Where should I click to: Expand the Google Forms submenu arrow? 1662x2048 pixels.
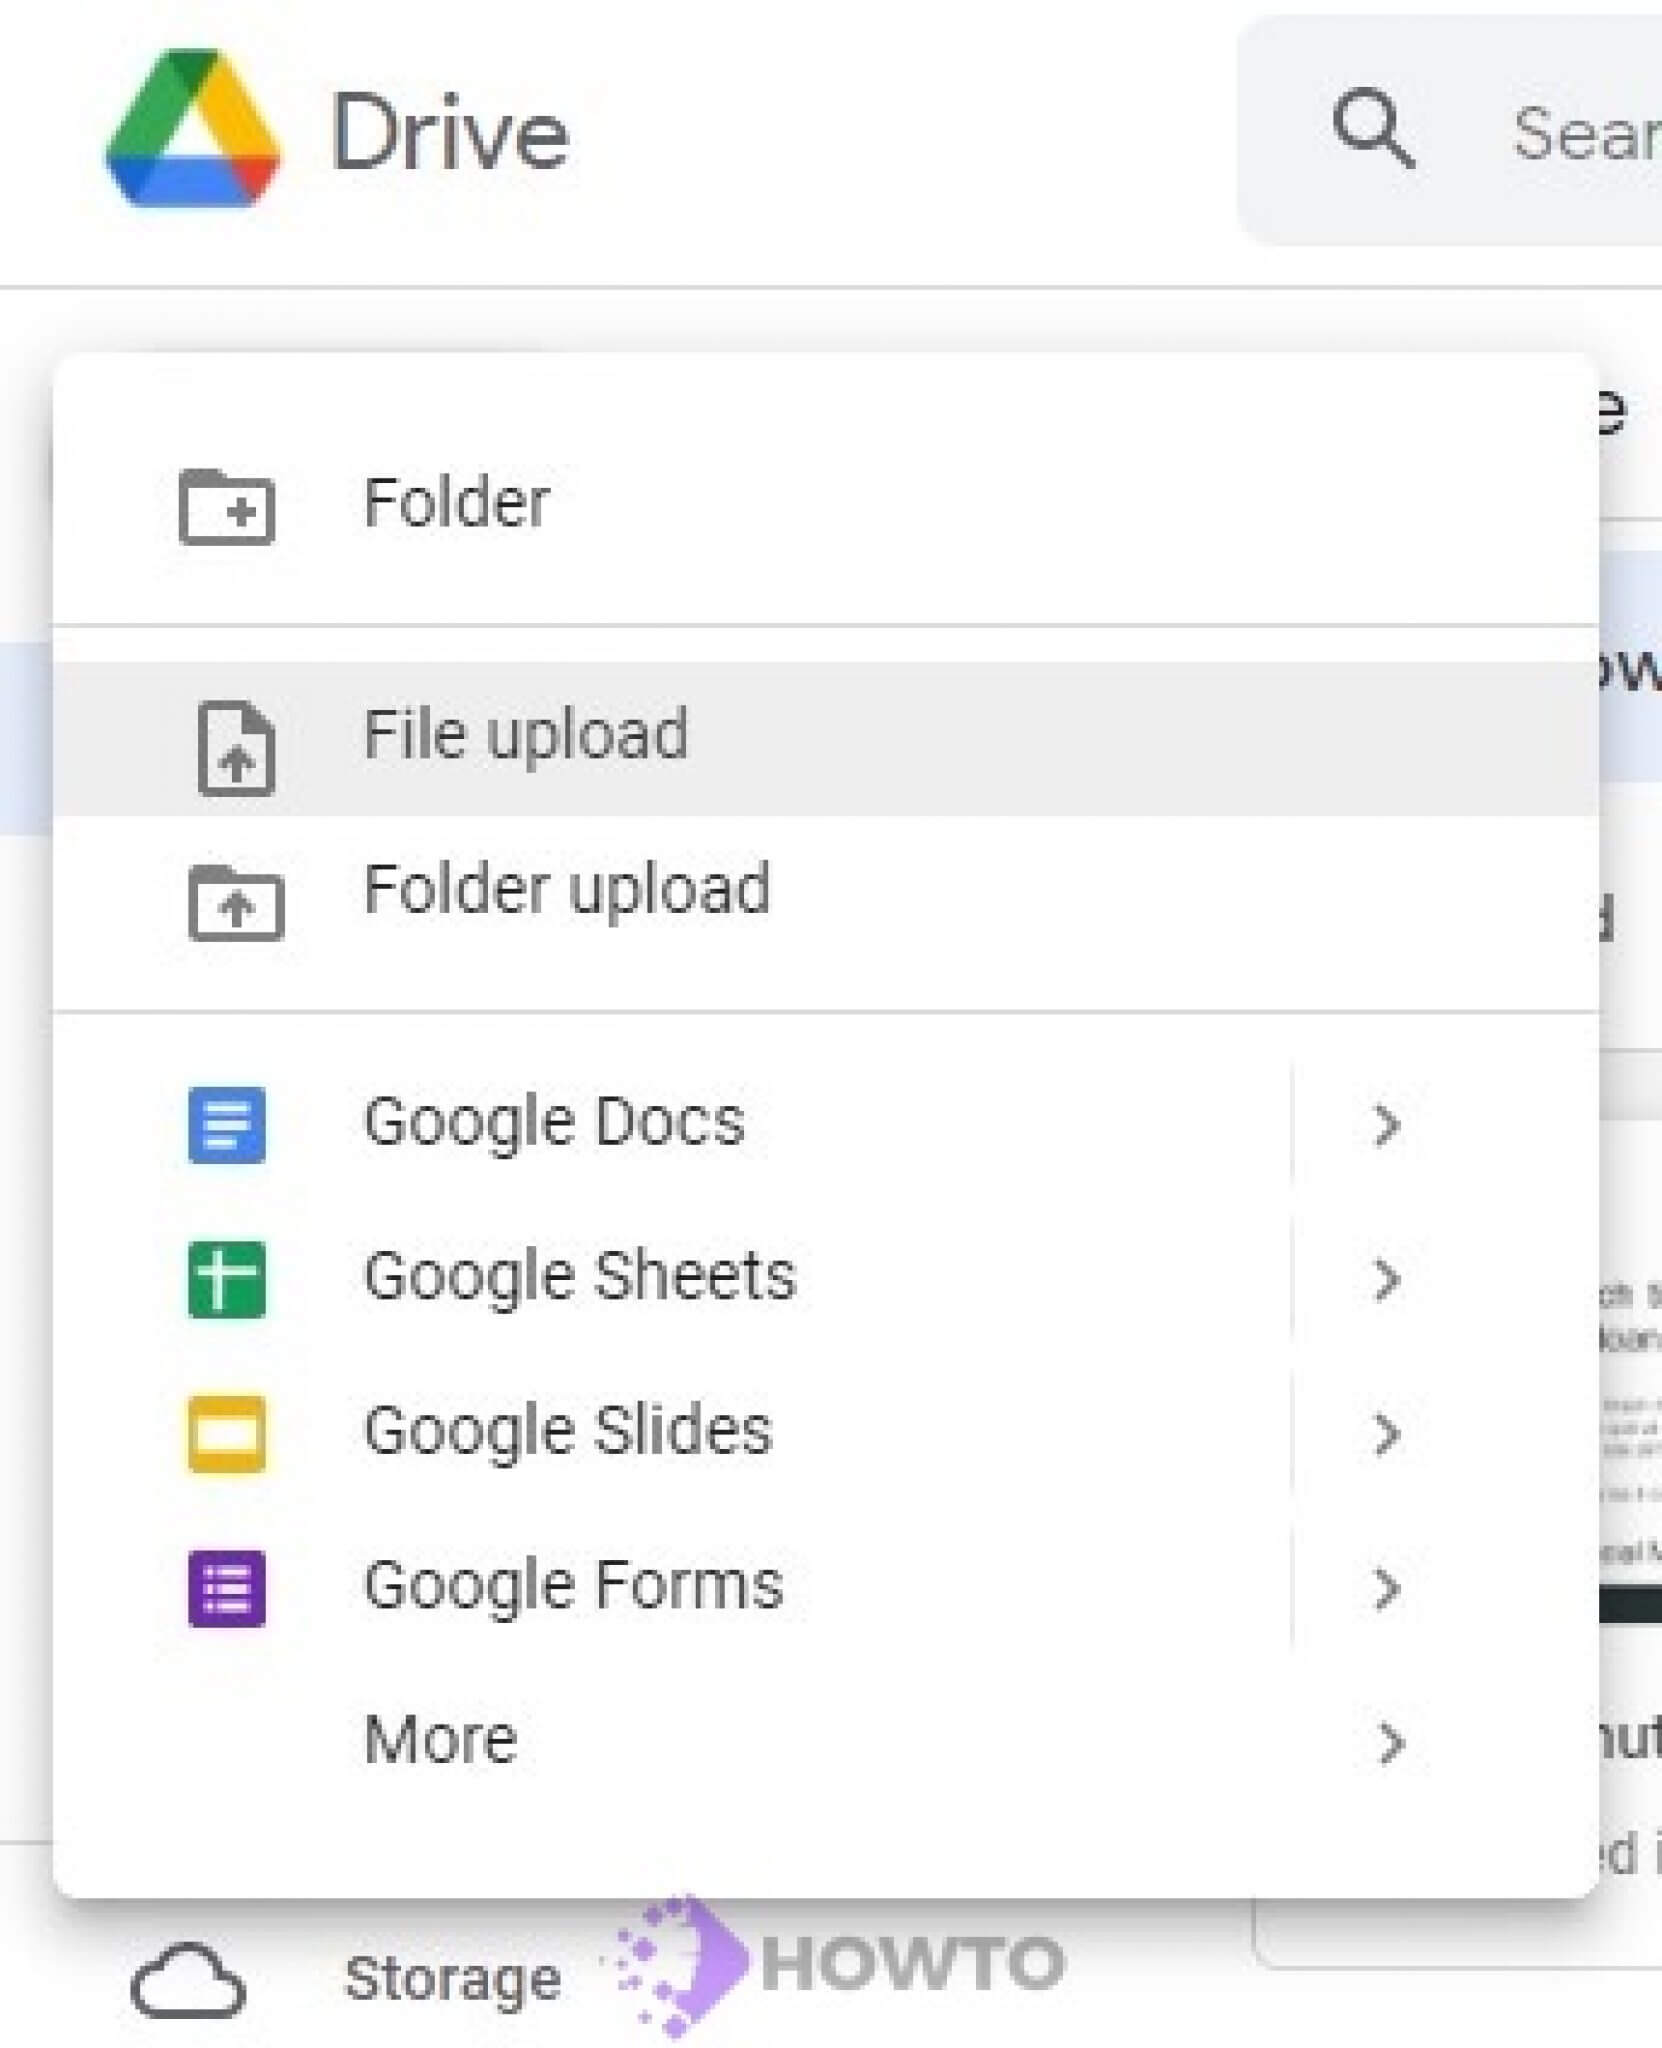(1386, 1589)
